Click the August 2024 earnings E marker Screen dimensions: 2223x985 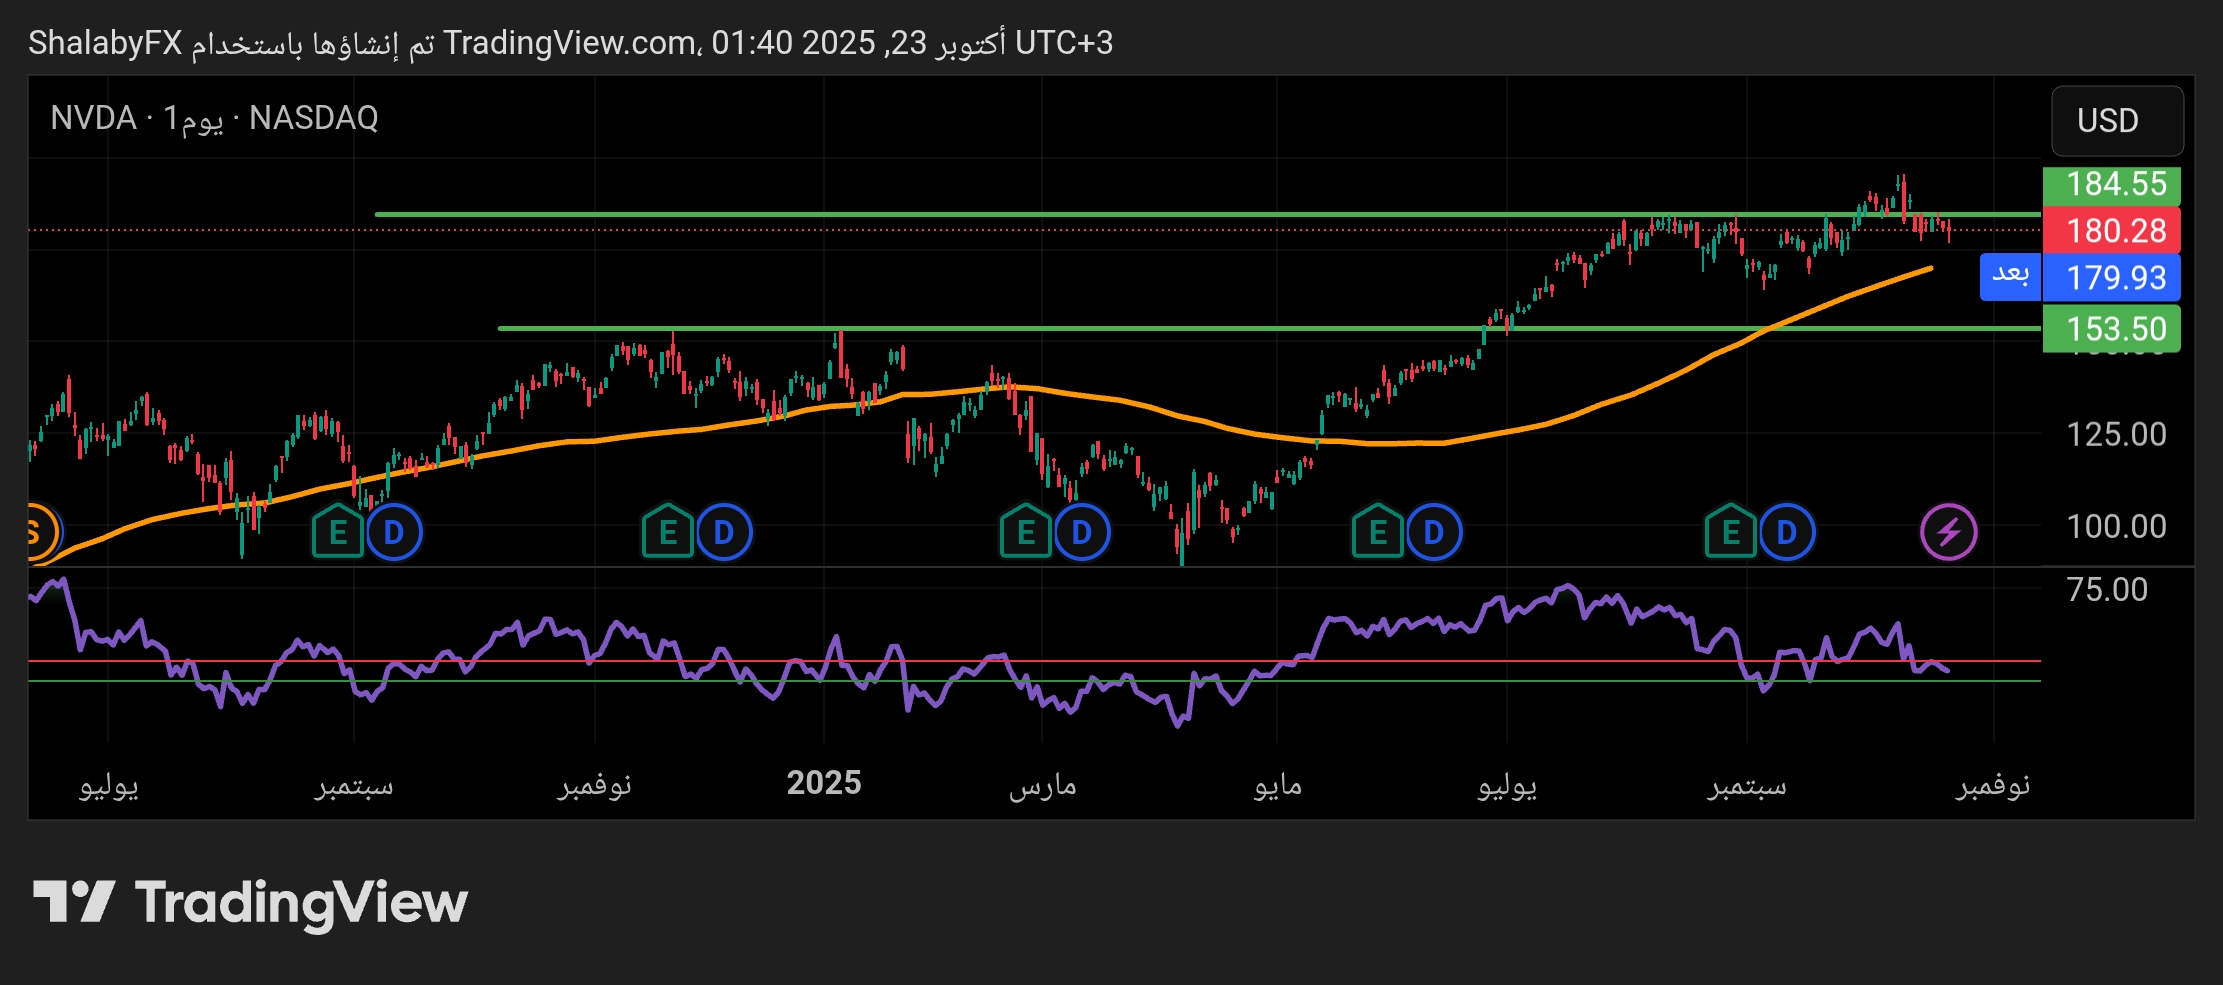click(x=338, y=532)
